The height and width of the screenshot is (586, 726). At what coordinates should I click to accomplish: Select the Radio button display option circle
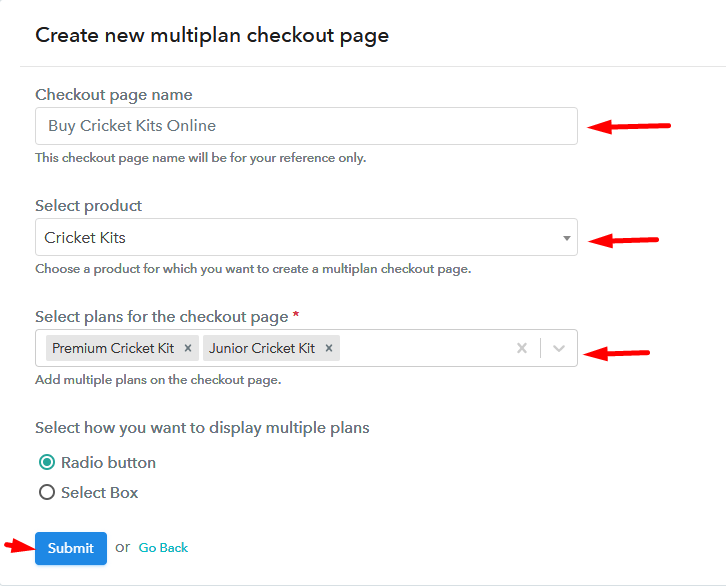click(47, 462)
